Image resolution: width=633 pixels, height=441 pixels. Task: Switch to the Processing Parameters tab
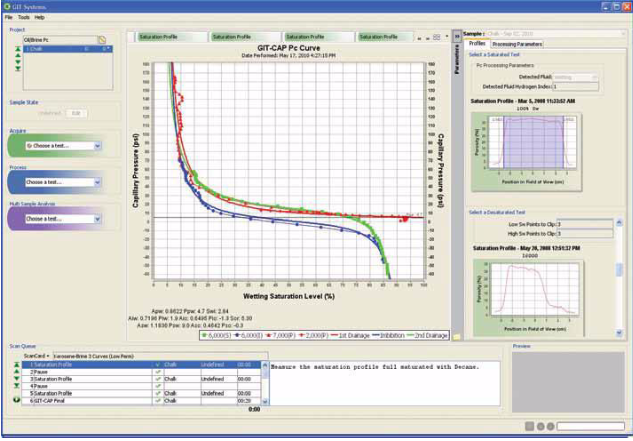pyautogui.click(x=517, y=44)
